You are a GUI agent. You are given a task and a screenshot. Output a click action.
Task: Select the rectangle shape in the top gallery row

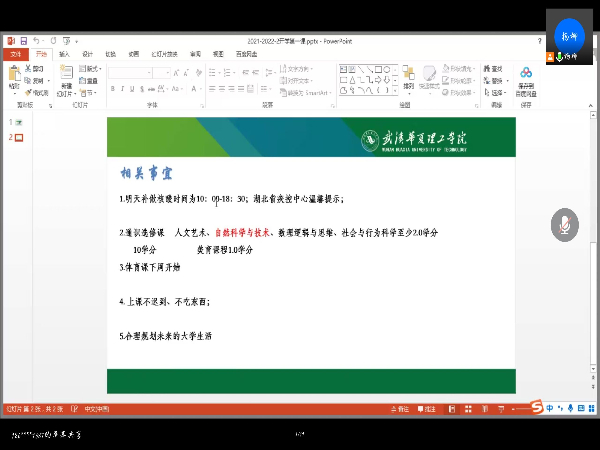tap(378, 69)
